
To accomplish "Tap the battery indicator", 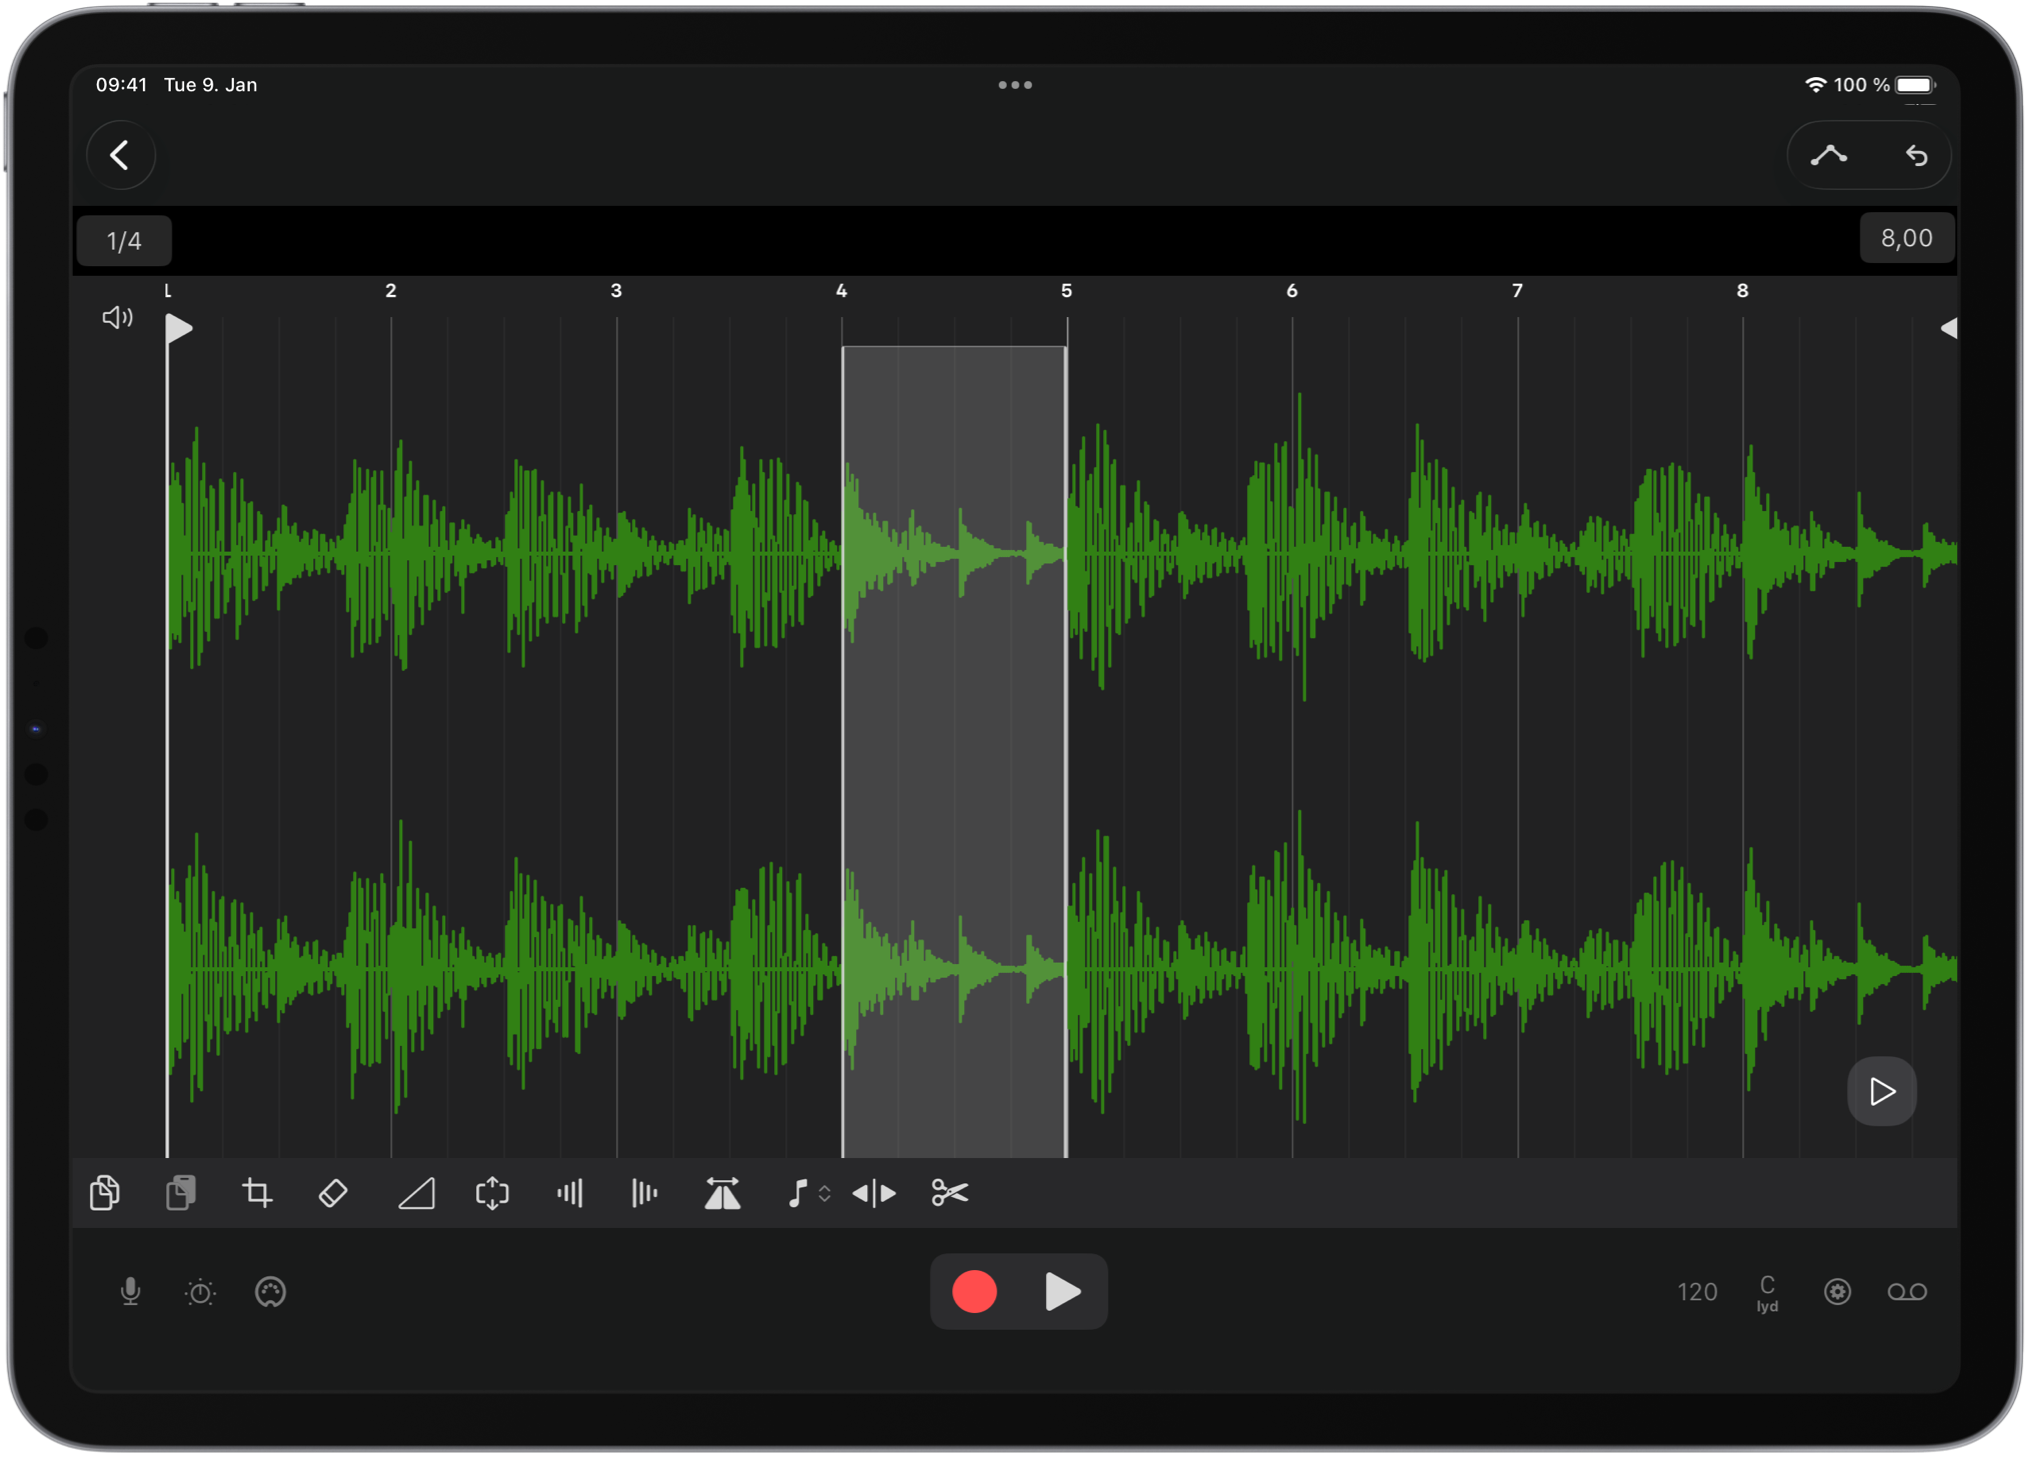I will [1916, 85].
